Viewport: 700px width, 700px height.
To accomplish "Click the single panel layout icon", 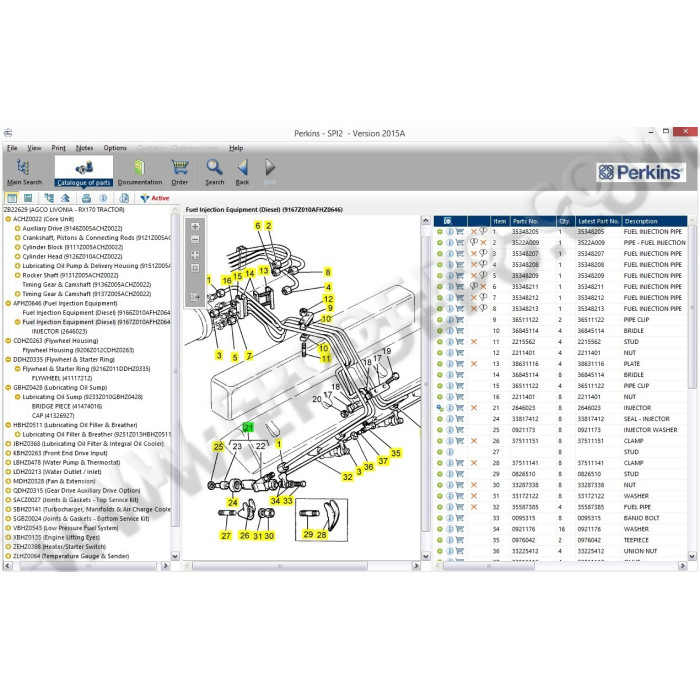I will tap(28, 198).
